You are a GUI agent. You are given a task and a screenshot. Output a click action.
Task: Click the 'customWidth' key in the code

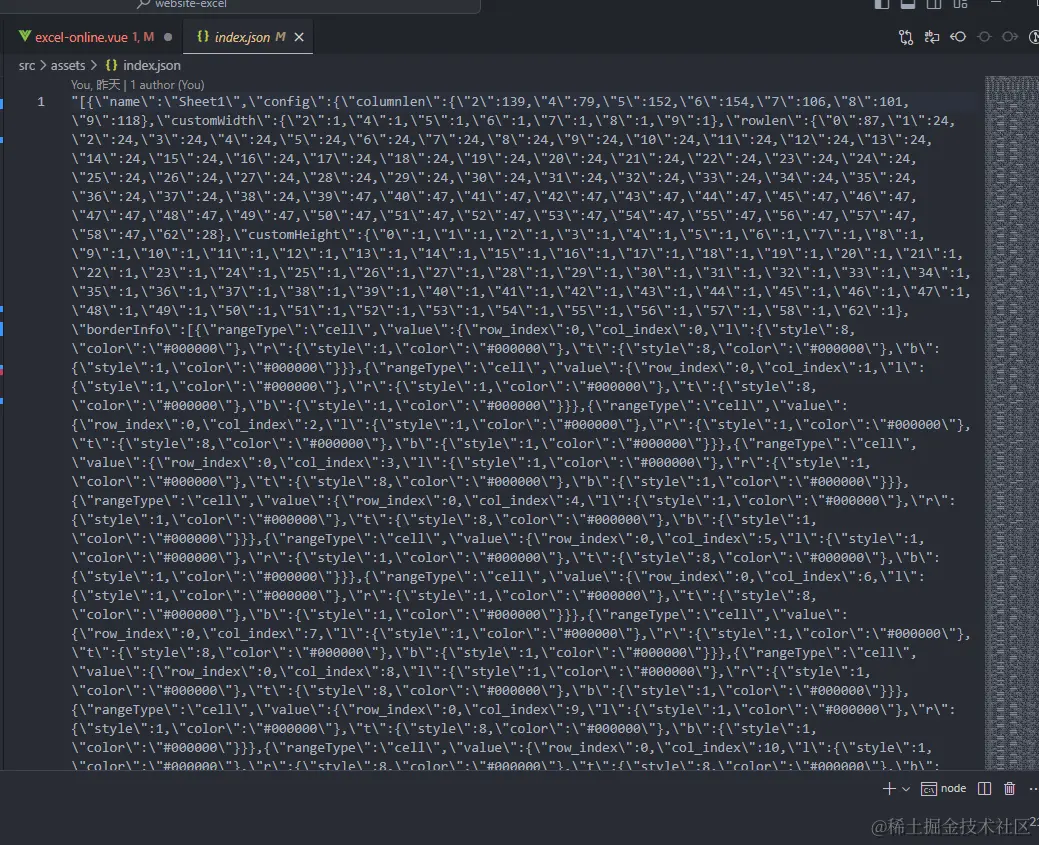tap(213, 121)
